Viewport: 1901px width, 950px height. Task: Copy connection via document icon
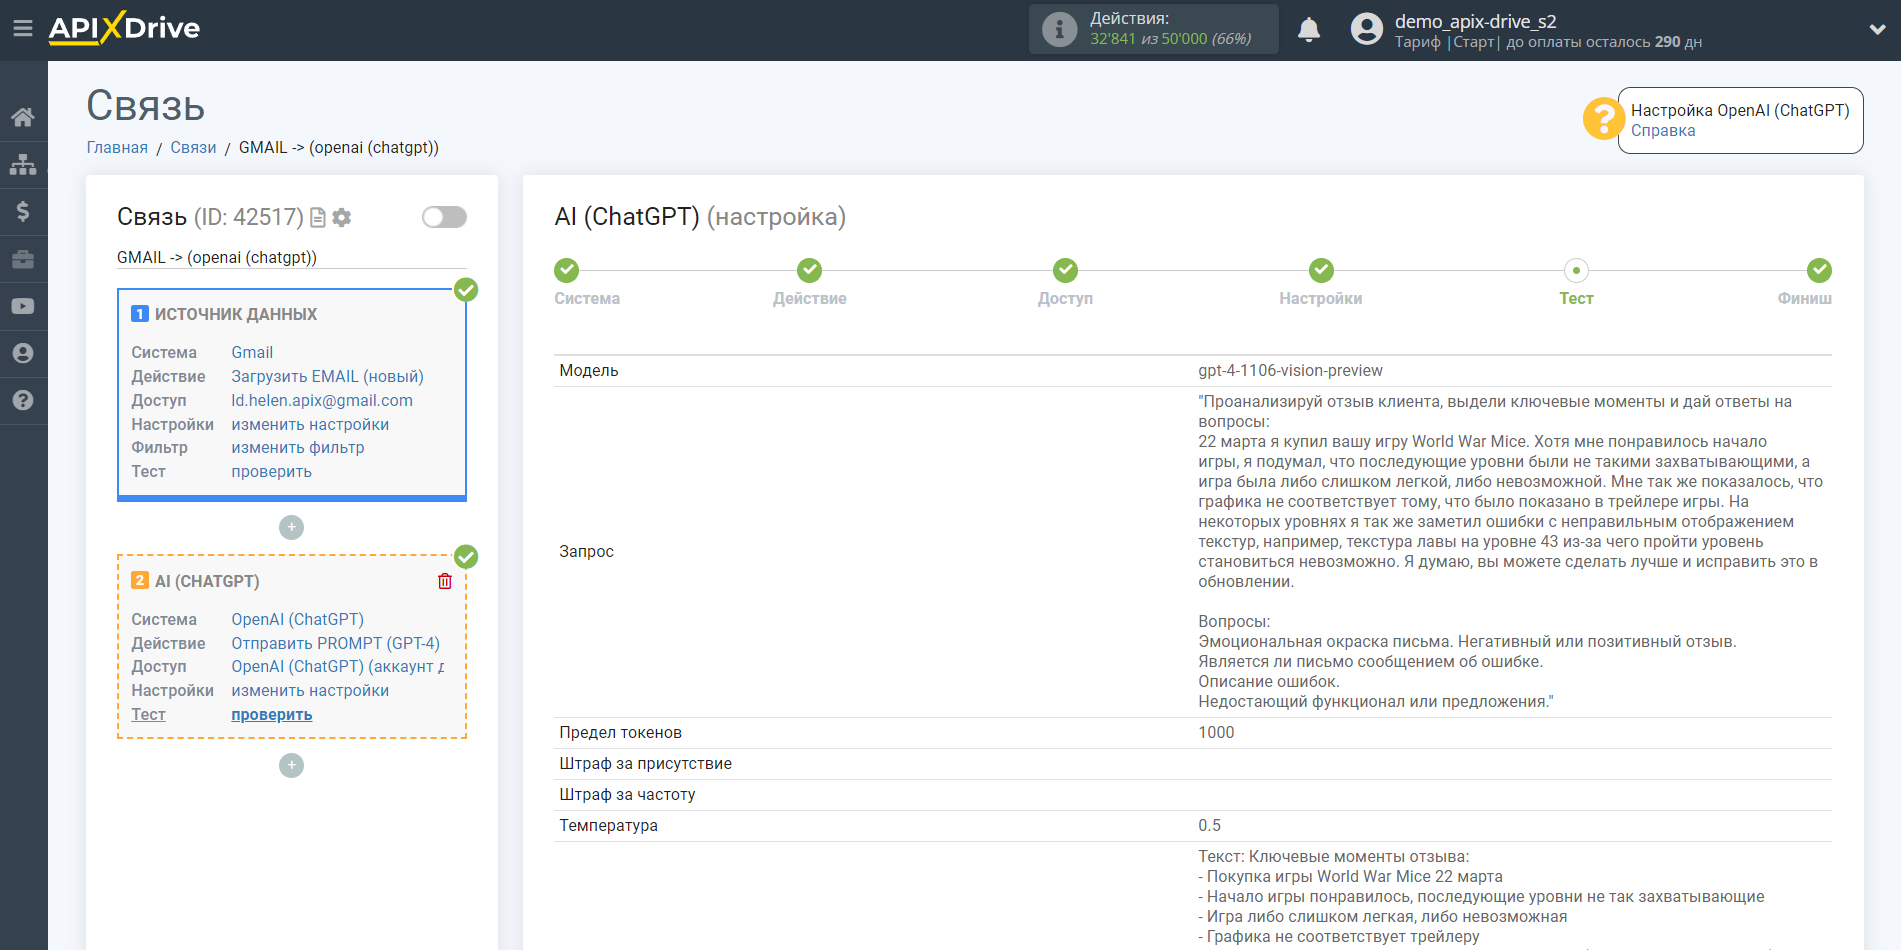[x=318, y=217]
